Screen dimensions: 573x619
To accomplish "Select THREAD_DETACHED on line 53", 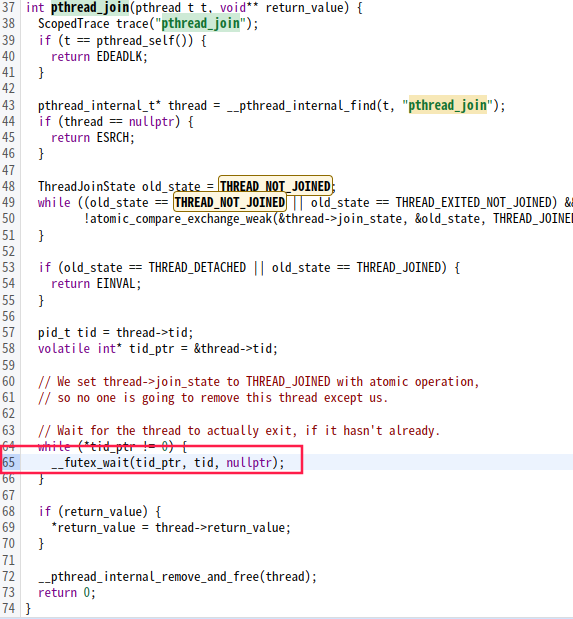I will (197, 268).
